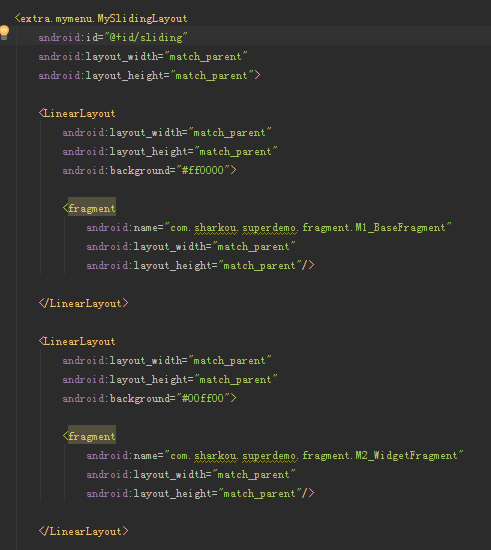Click layout_height under the green LinearLayout

[x=170, y=379]
